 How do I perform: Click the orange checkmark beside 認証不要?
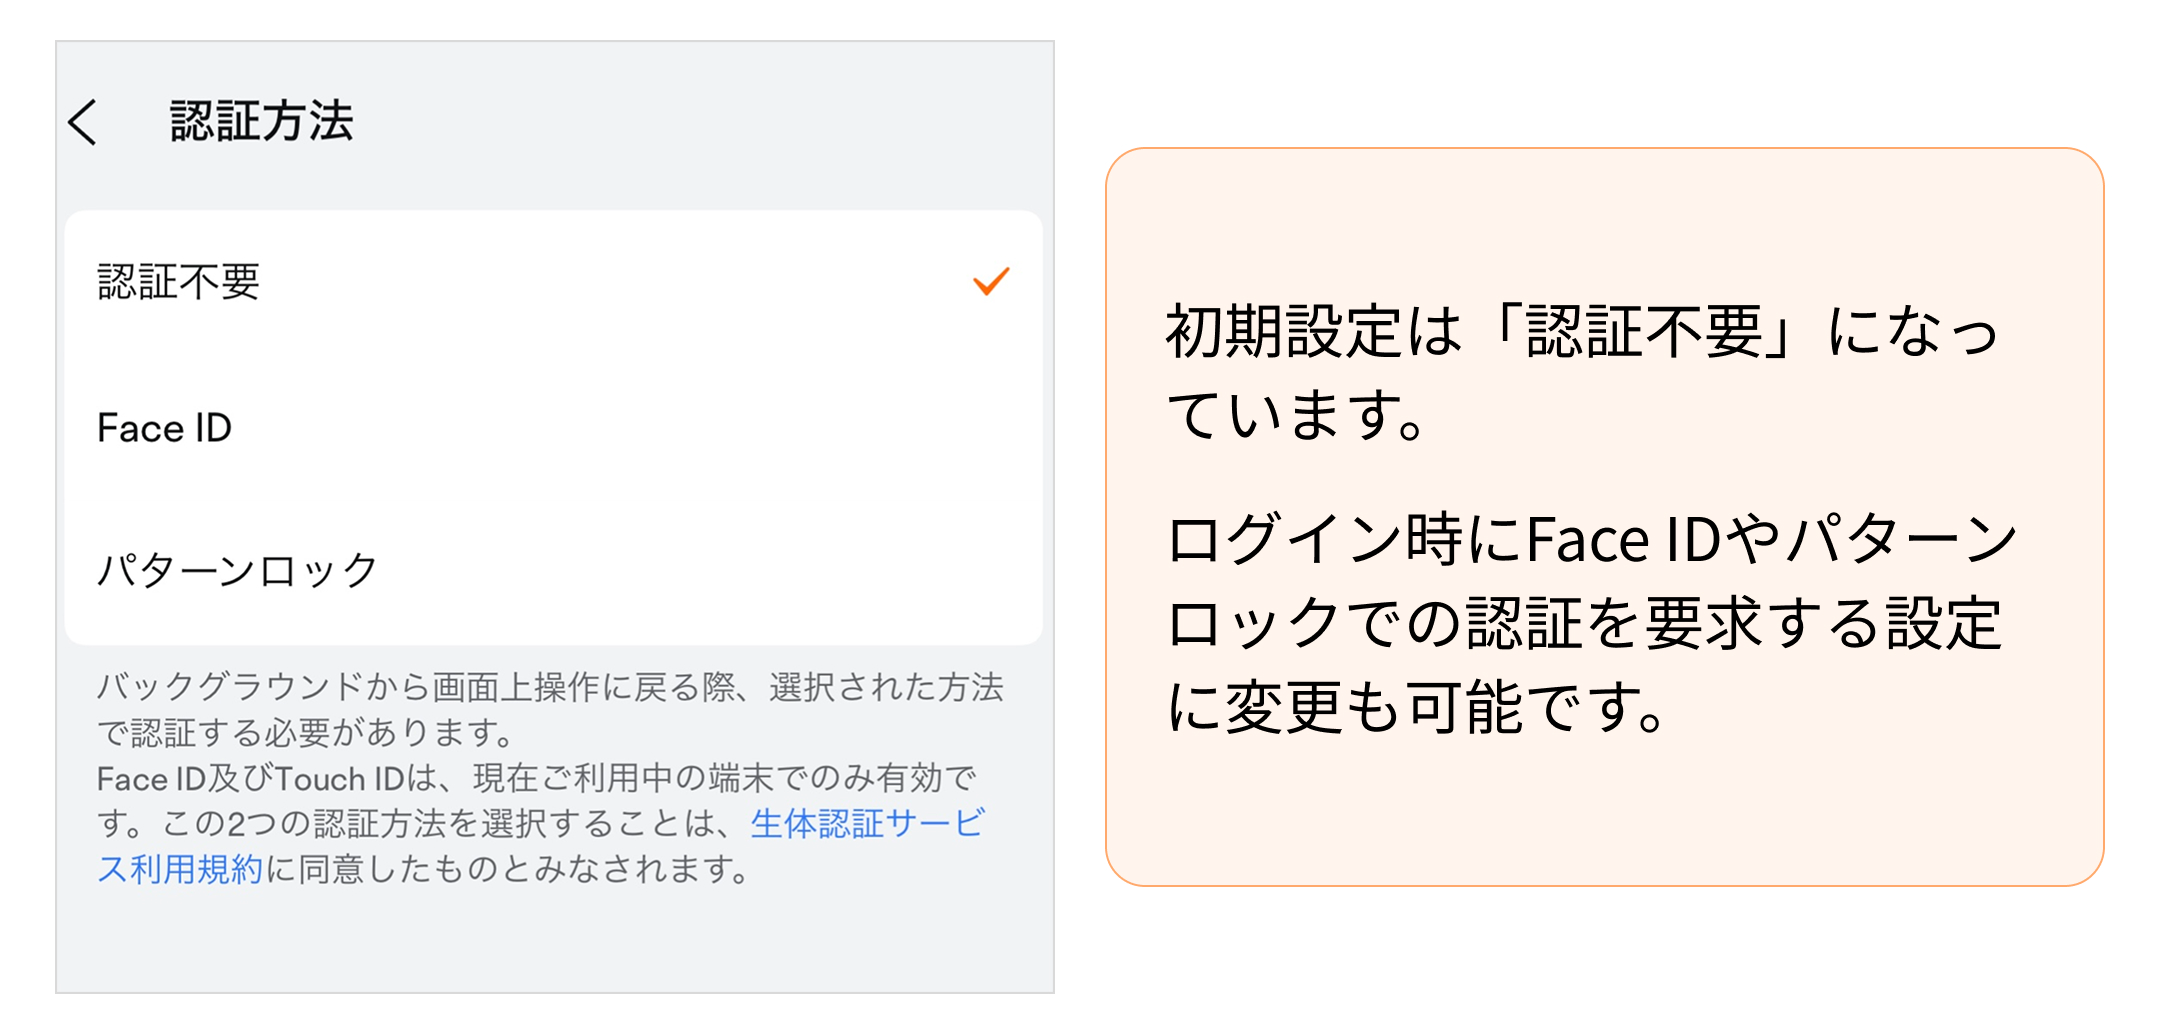991,282
